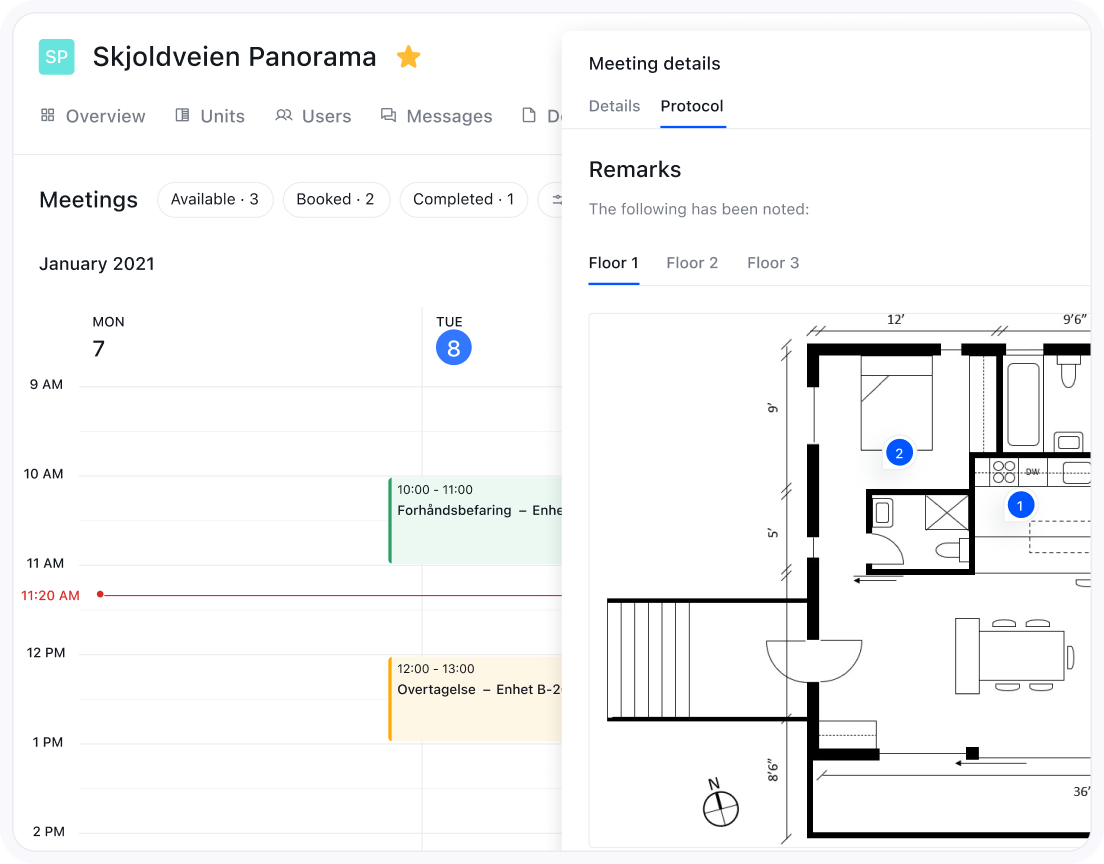Show the Floor 3 plan
The height and width of the screenshot is (864, 1104).
coord(773,263)
